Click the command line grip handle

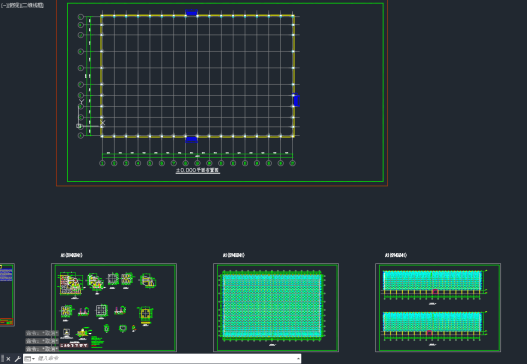point(2,359)
